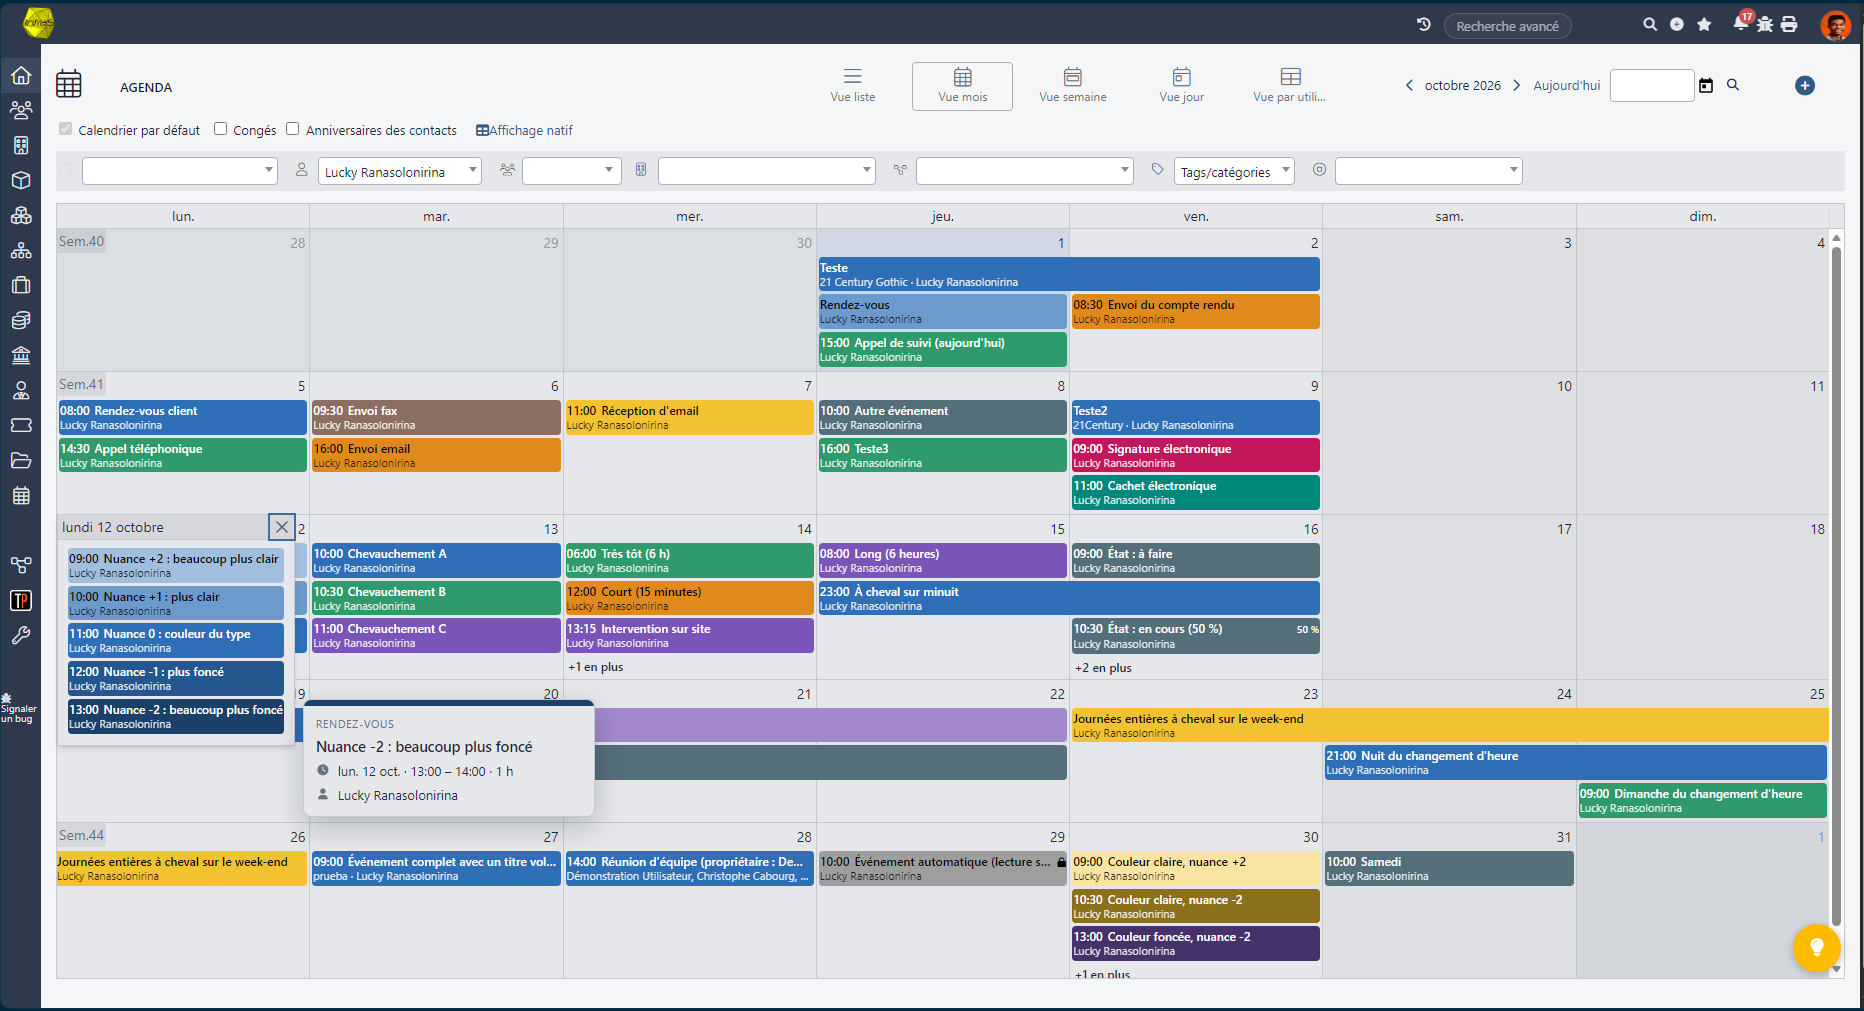The image size is (1864, 1011).
Task: Click the magnifier search icon in the top bar
Action: [x=1650, y=24]
